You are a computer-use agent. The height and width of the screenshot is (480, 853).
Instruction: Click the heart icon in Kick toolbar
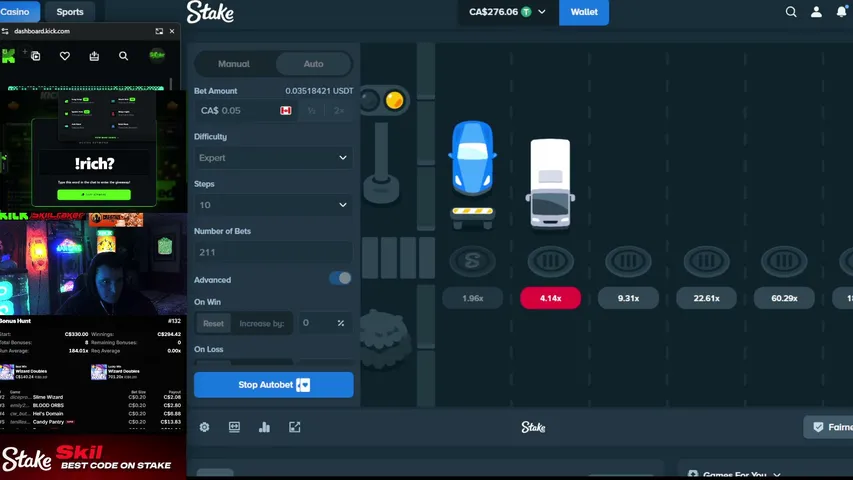[65, 56]
